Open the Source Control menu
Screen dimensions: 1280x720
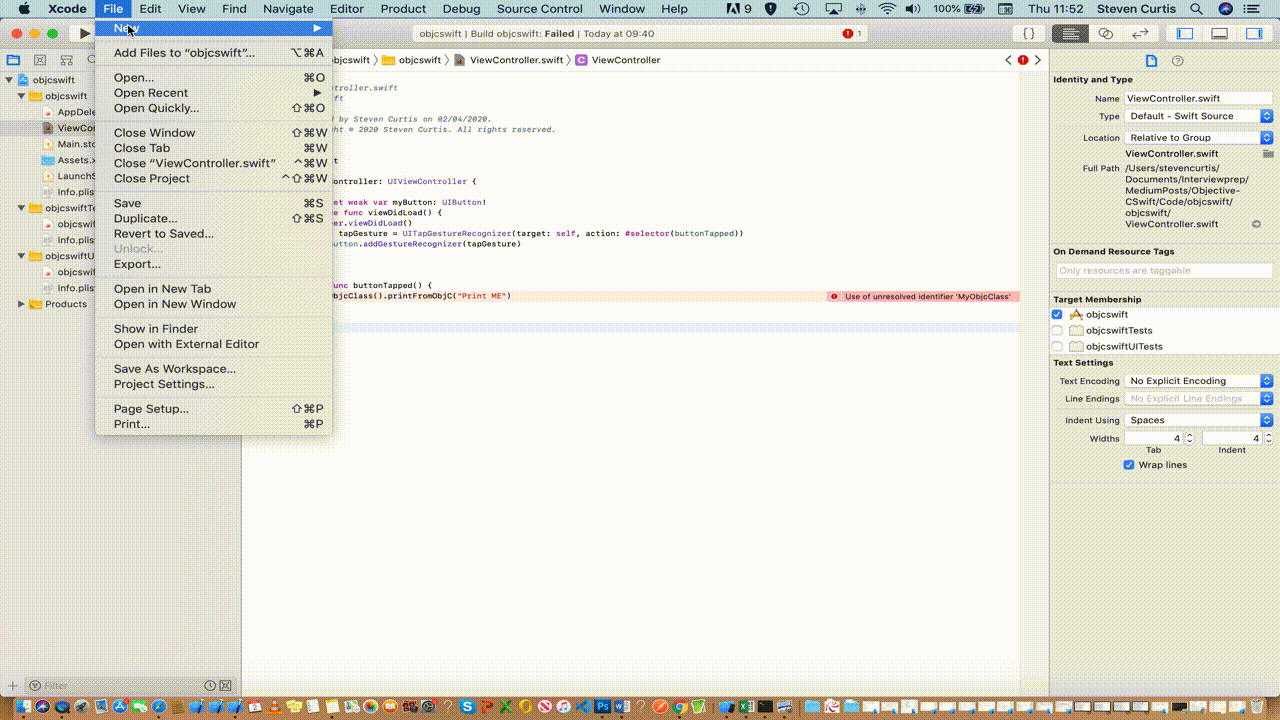540,9
